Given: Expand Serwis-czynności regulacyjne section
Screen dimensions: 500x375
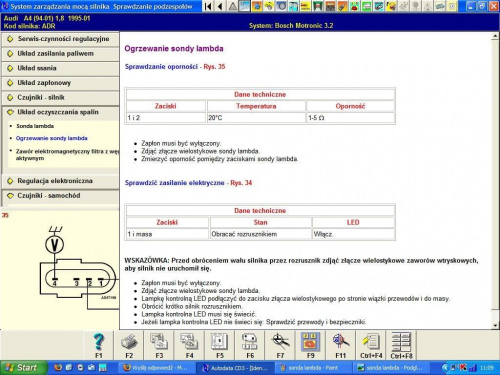Looking at the screenshot, I should click(x=60, y=39).
